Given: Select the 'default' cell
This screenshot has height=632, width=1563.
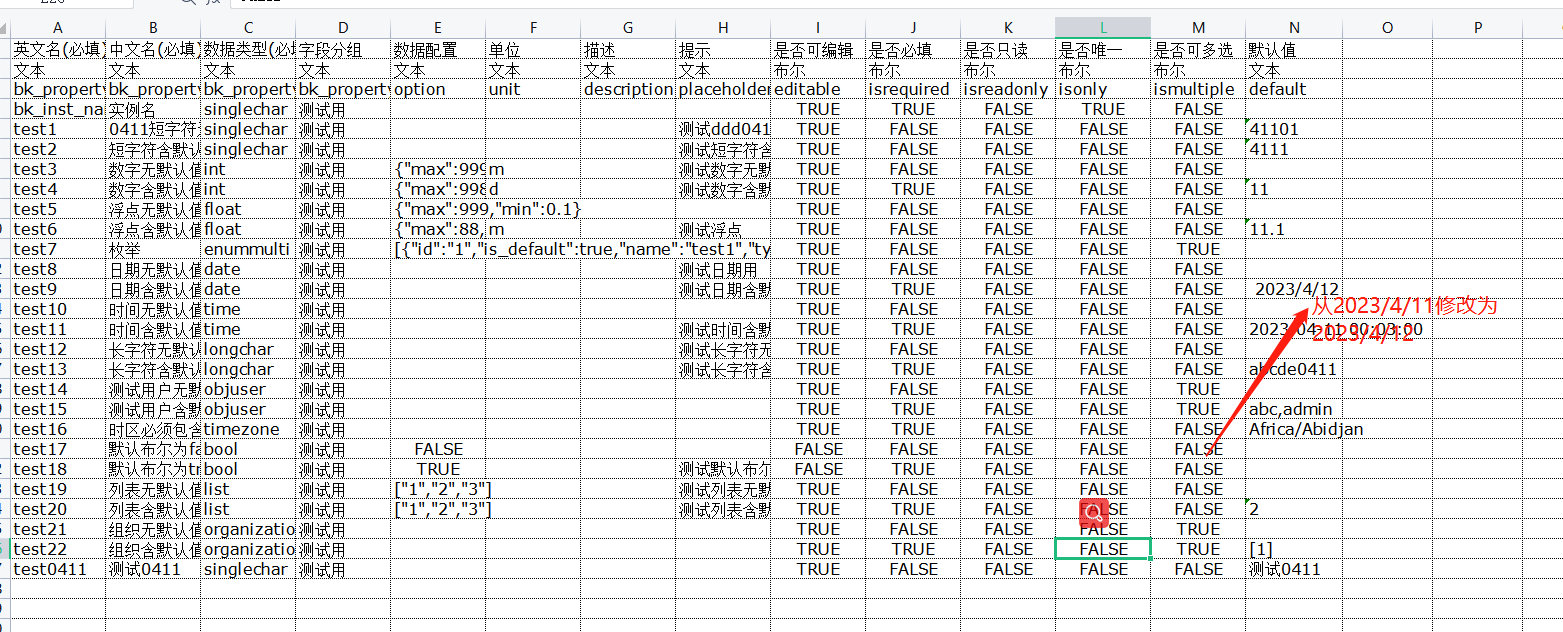Looking at the screenshot, I should pos(1293,89).
